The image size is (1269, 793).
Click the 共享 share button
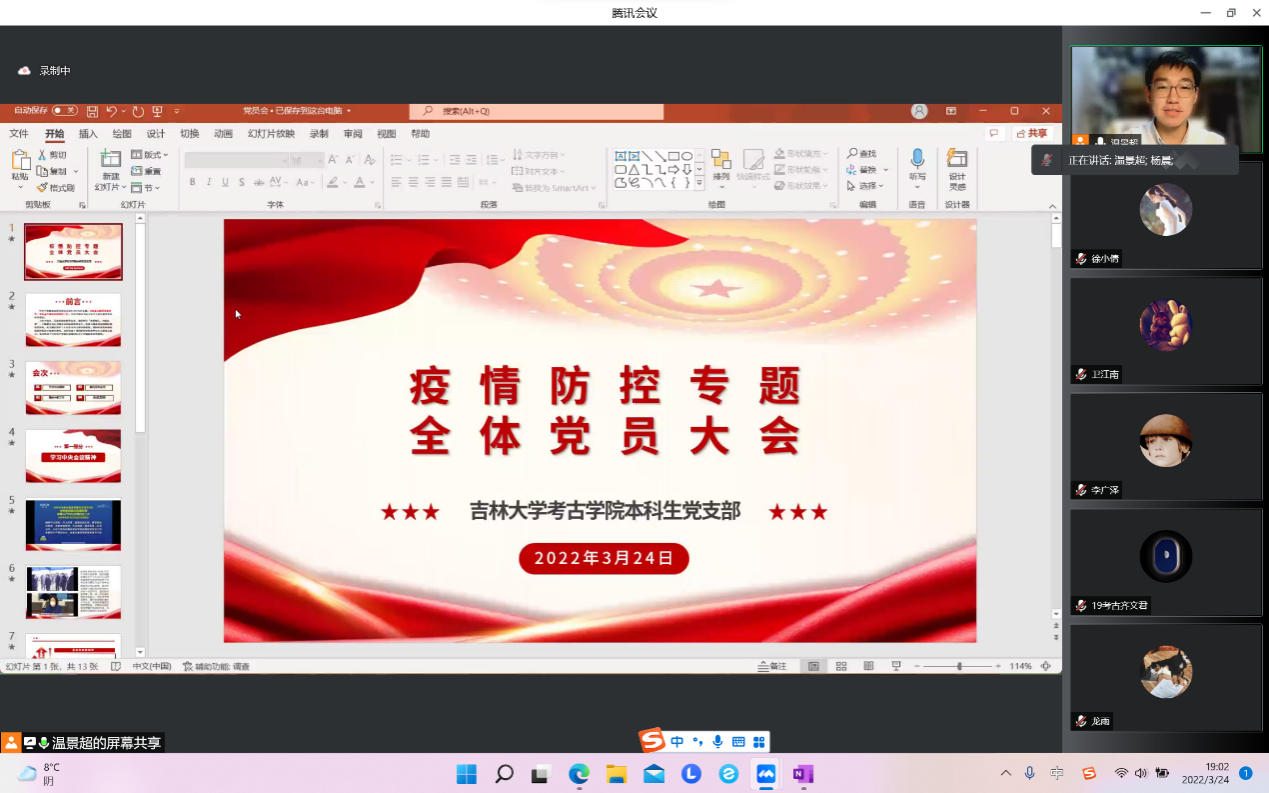[x=1033, y=134]
